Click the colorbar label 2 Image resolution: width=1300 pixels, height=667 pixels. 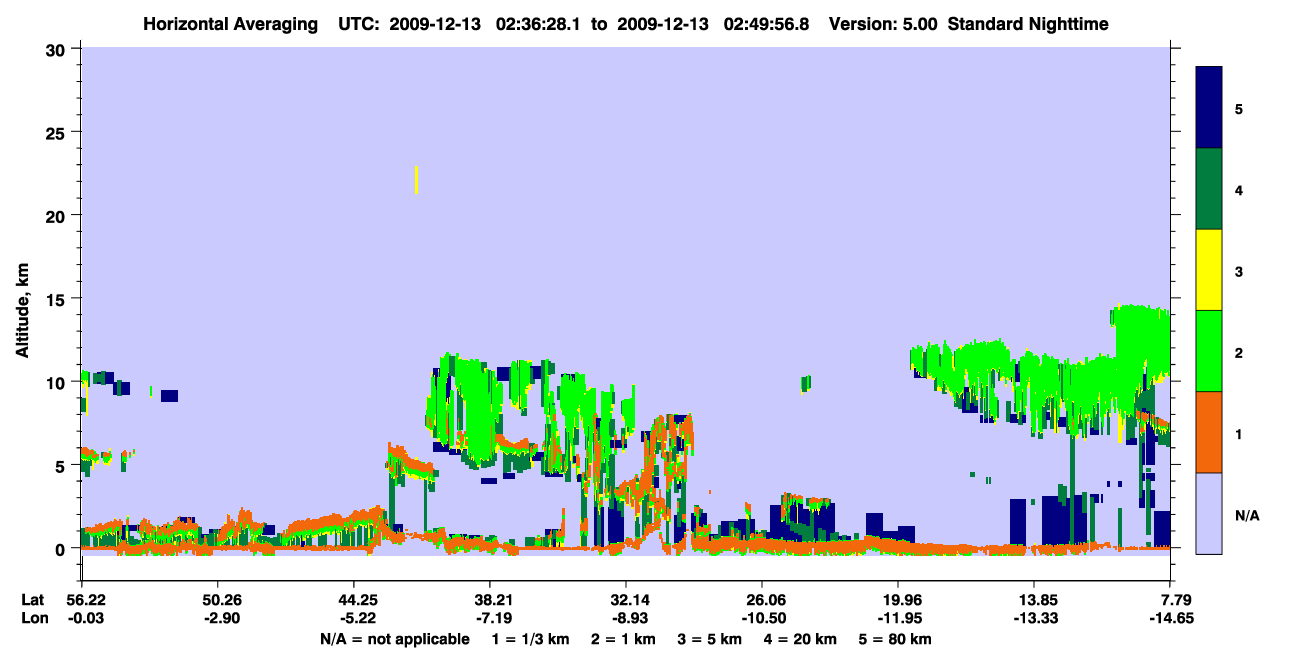click(x=1239, y=352)
